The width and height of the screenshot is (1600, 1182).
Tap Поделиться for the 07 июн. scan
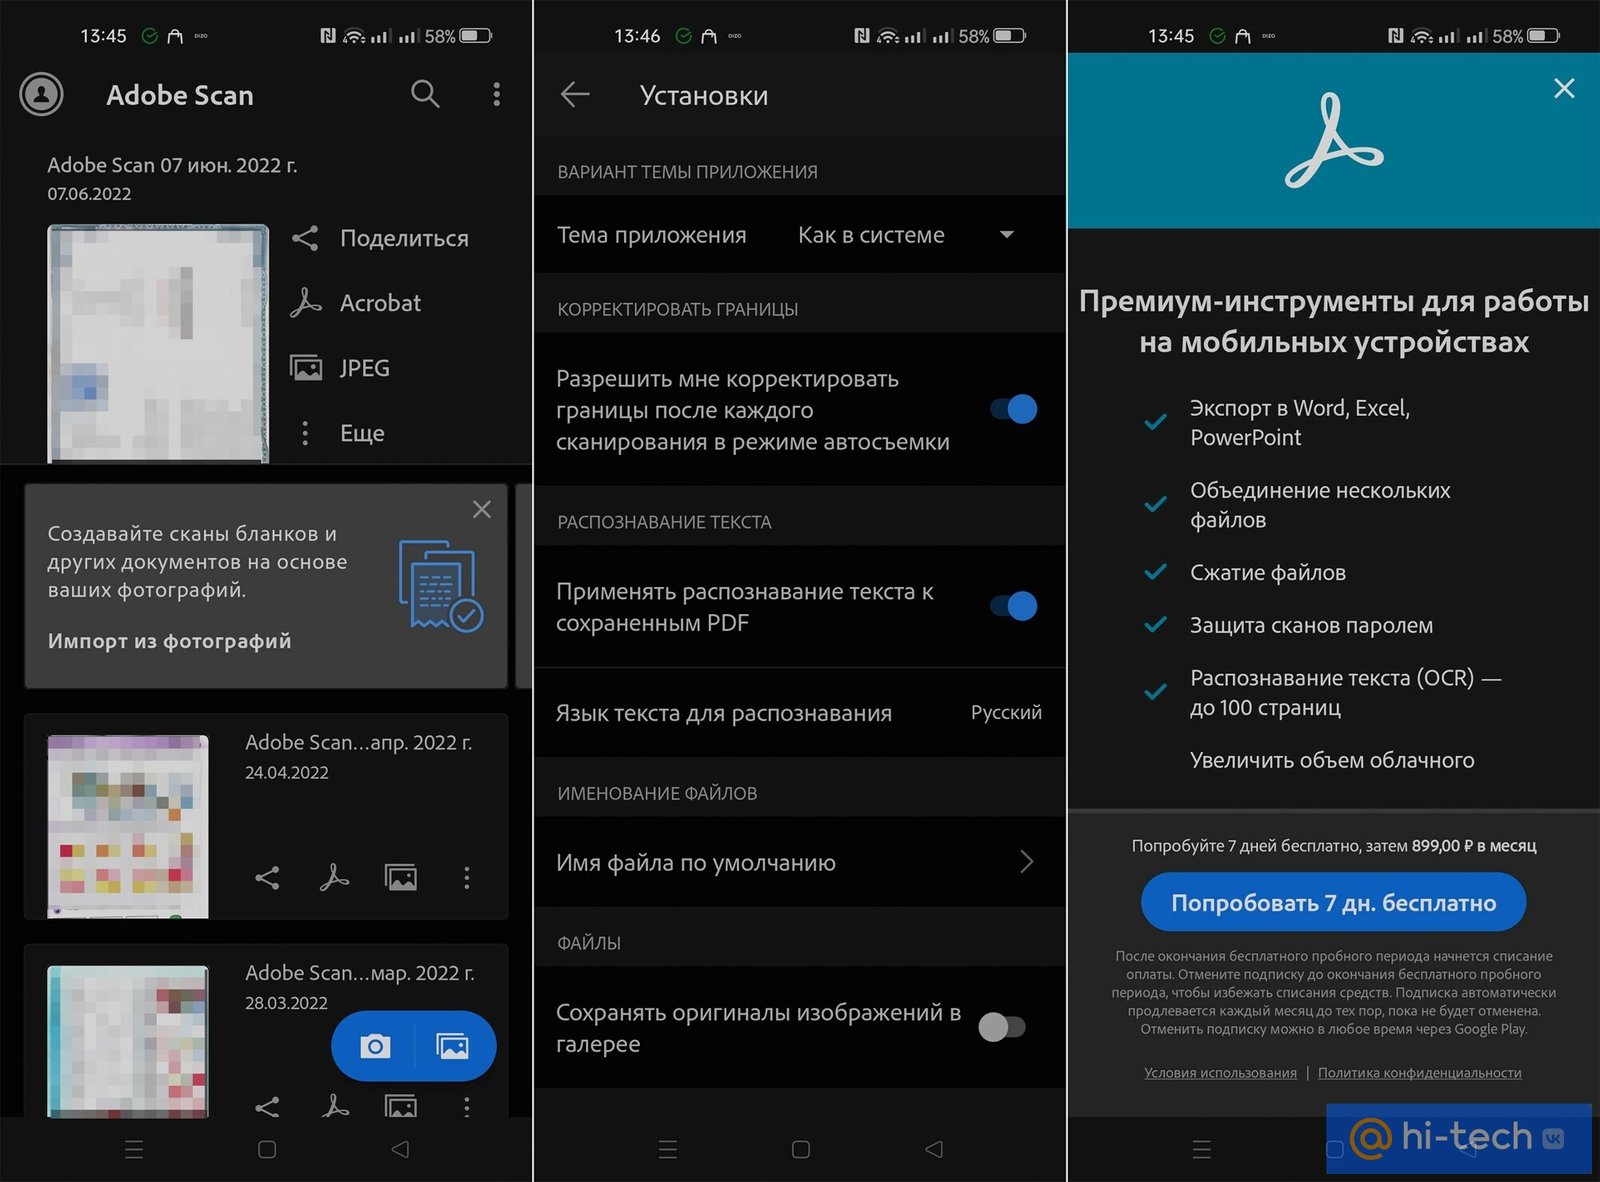click(x=380, y=238)
